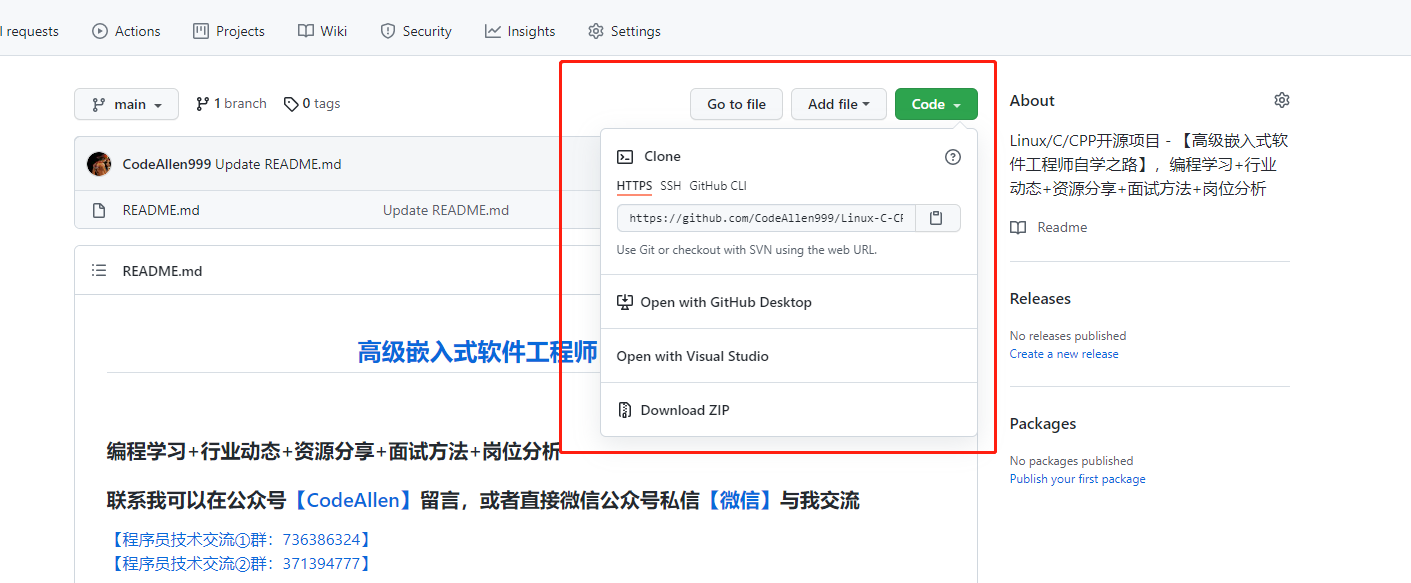Image resolution: width=1411 pixels, height=583 pixels.
Task: Click the Readme book icon in About
Action: [x=1018, y=228]
